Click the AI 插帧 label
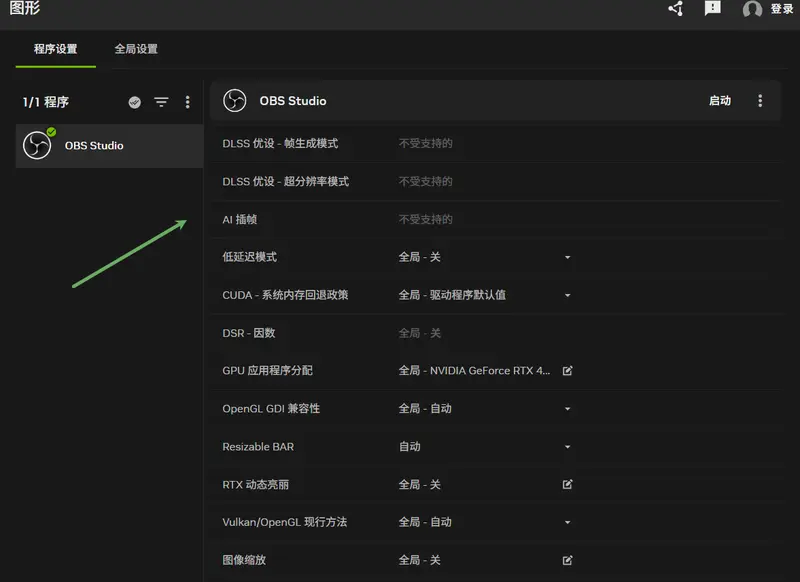Screen dimensions: 800x582 coord(240,219)
